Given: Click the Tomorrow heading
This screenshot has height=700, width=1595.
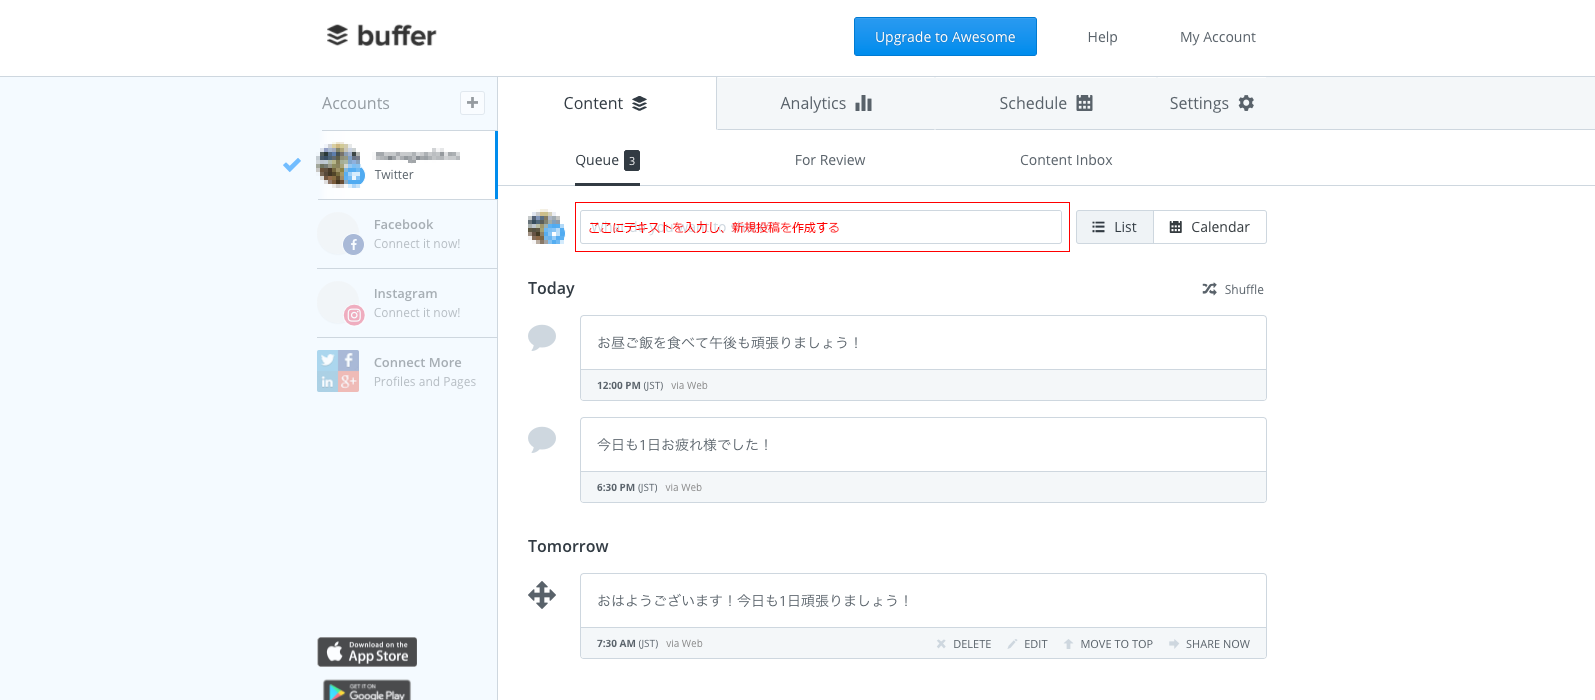Looking at the screenshot, I should coord(568,546).
